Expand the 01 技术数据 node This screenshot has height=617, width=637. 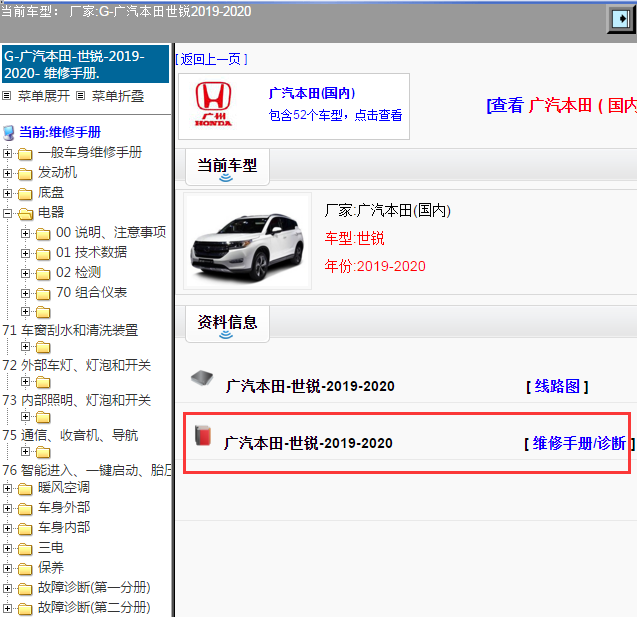pos(25,253)
